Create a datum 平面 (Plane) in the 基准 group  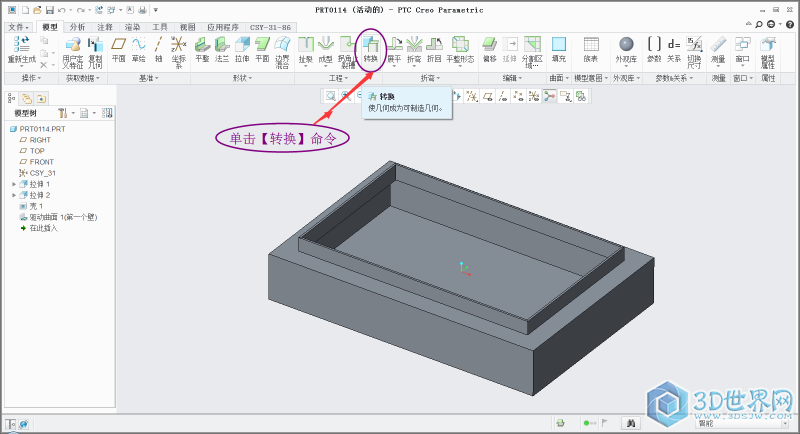point(118,49)
